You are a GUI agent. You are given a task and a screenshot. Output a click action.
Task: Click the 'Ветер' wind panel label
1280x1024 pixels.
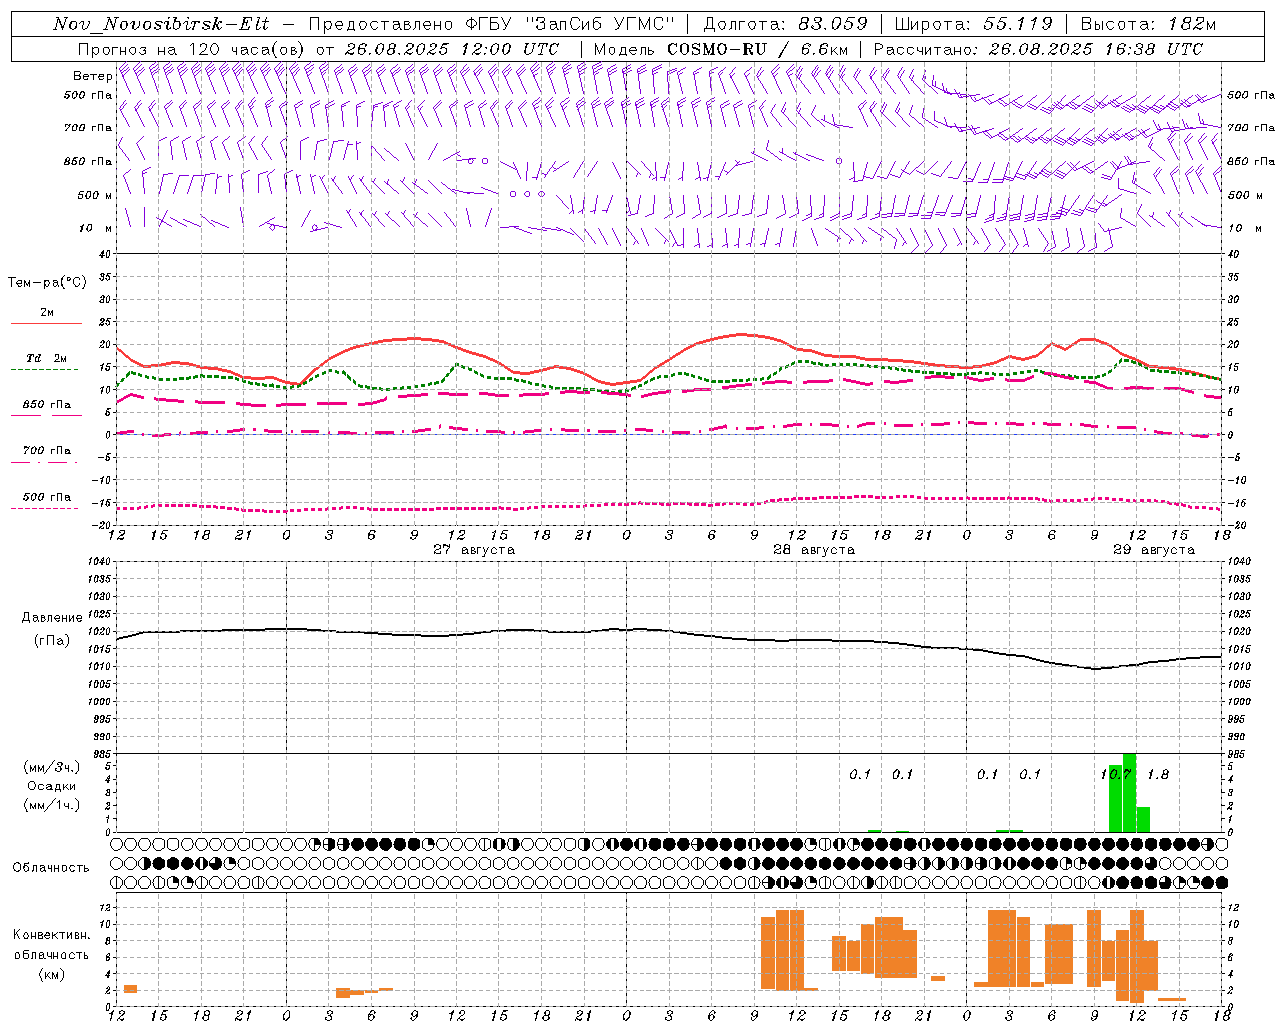pos(92,76)
